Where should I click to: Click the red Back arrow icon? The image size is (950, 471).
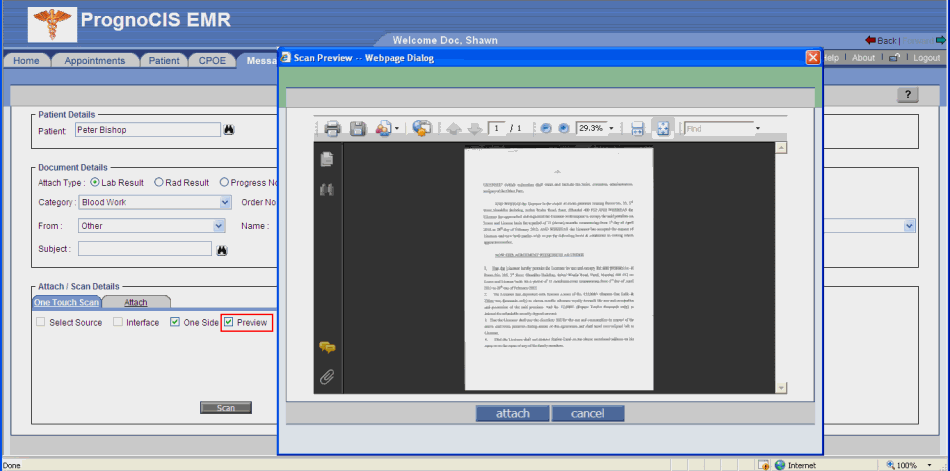(871, 41)
